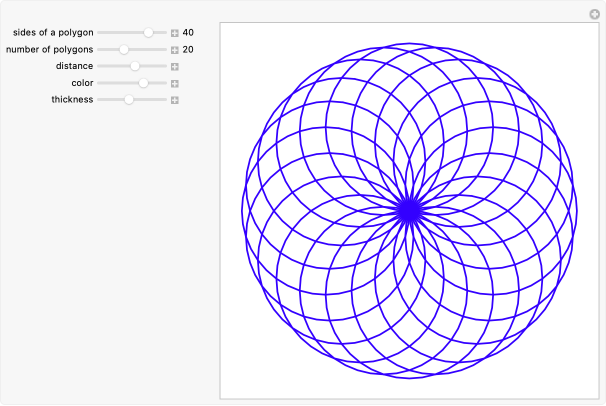Image resolution: width=606 pixels, height=406 pixels.
Task: Click the 'color' slider thumb
Action: (x=143, y=82)
